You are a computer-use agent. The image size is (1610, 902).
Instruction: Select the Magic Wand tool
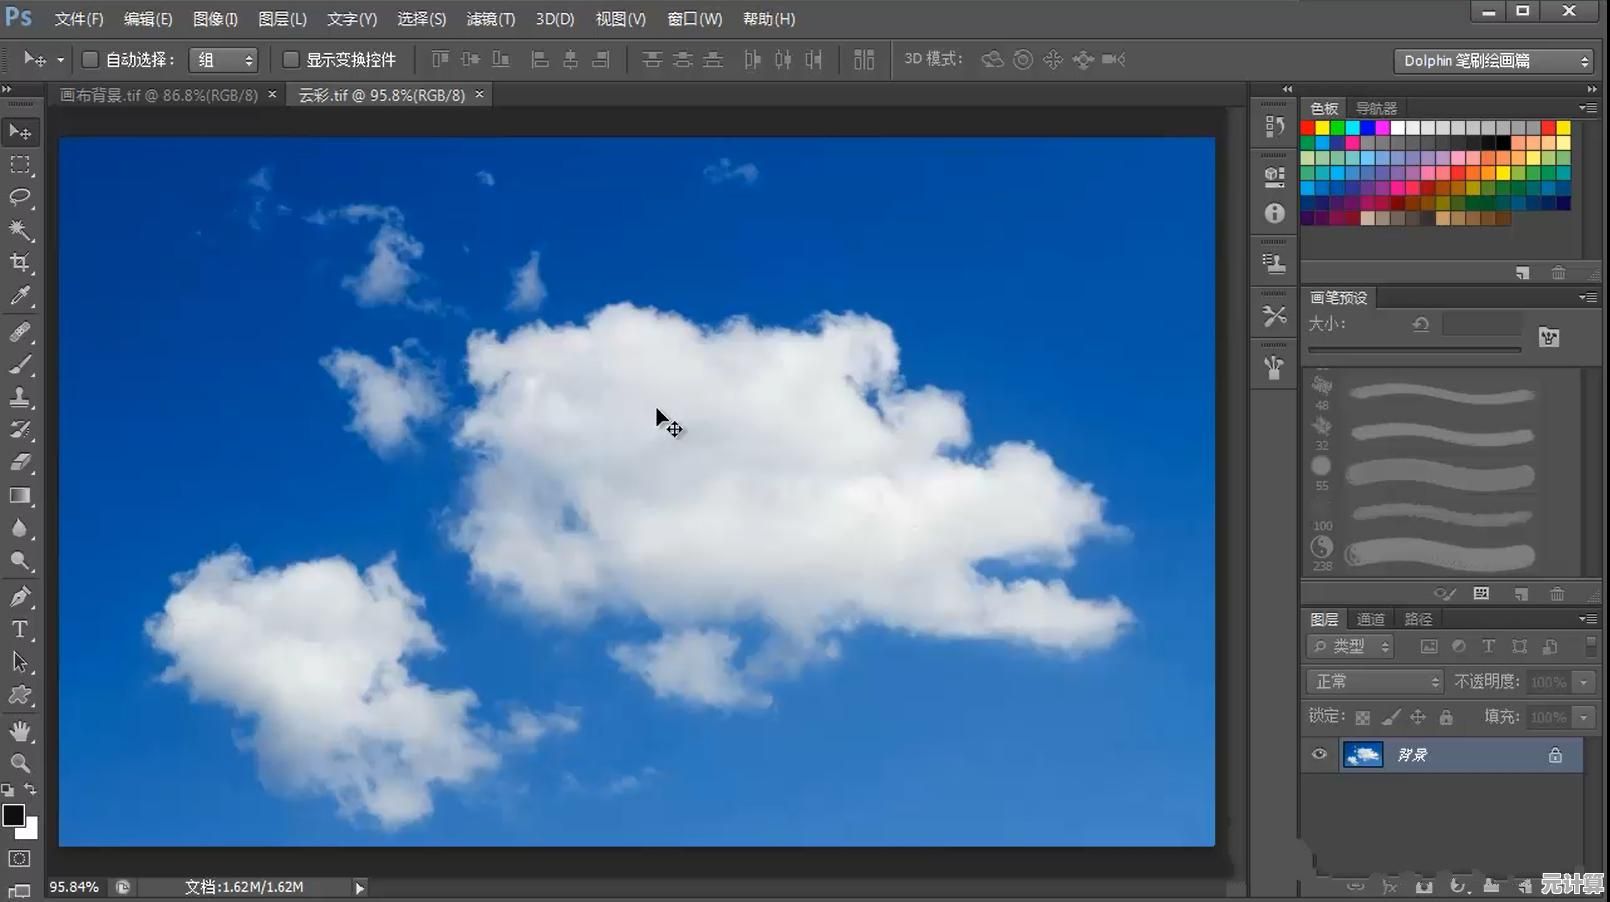click(x=20, y=230)
